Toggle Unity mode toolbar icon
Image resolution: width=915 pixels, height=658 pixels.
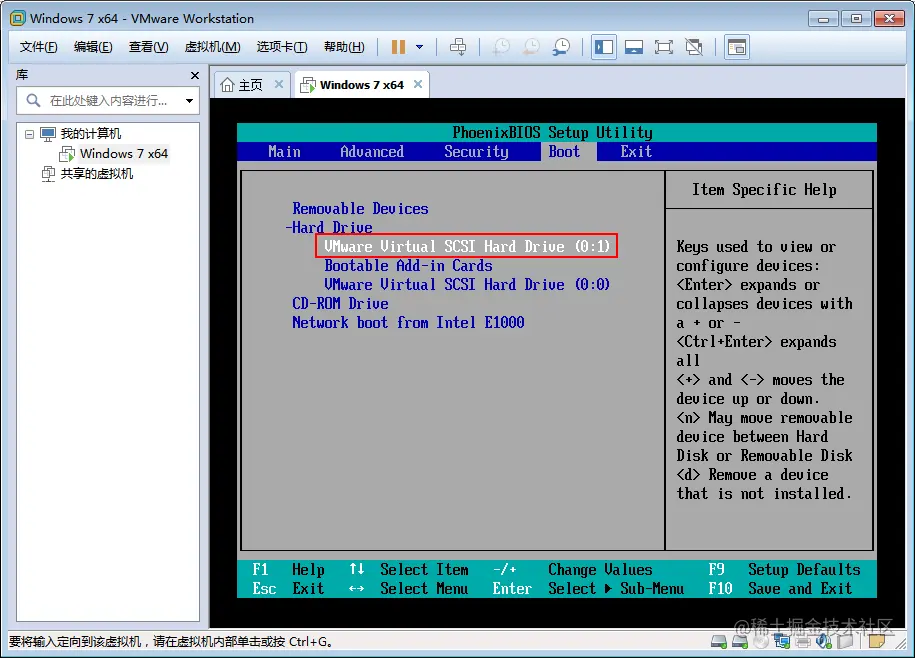(x=694, y=47)
